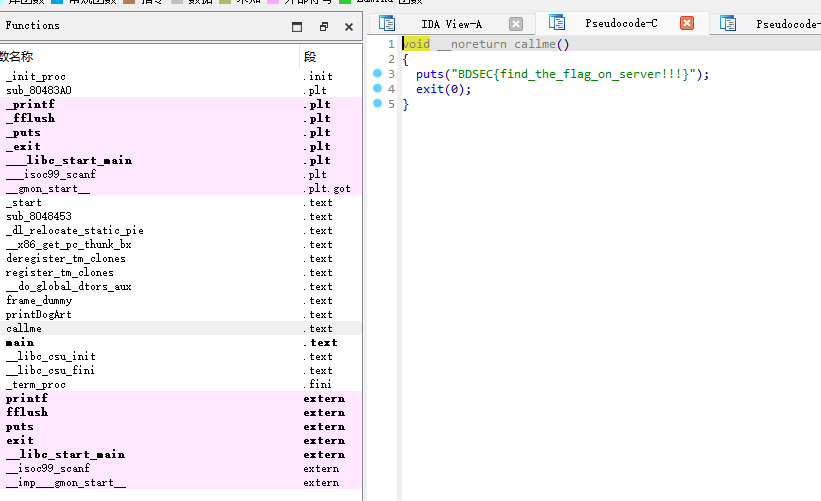Select the main function entry
The image size is (821, 501).
181,342
